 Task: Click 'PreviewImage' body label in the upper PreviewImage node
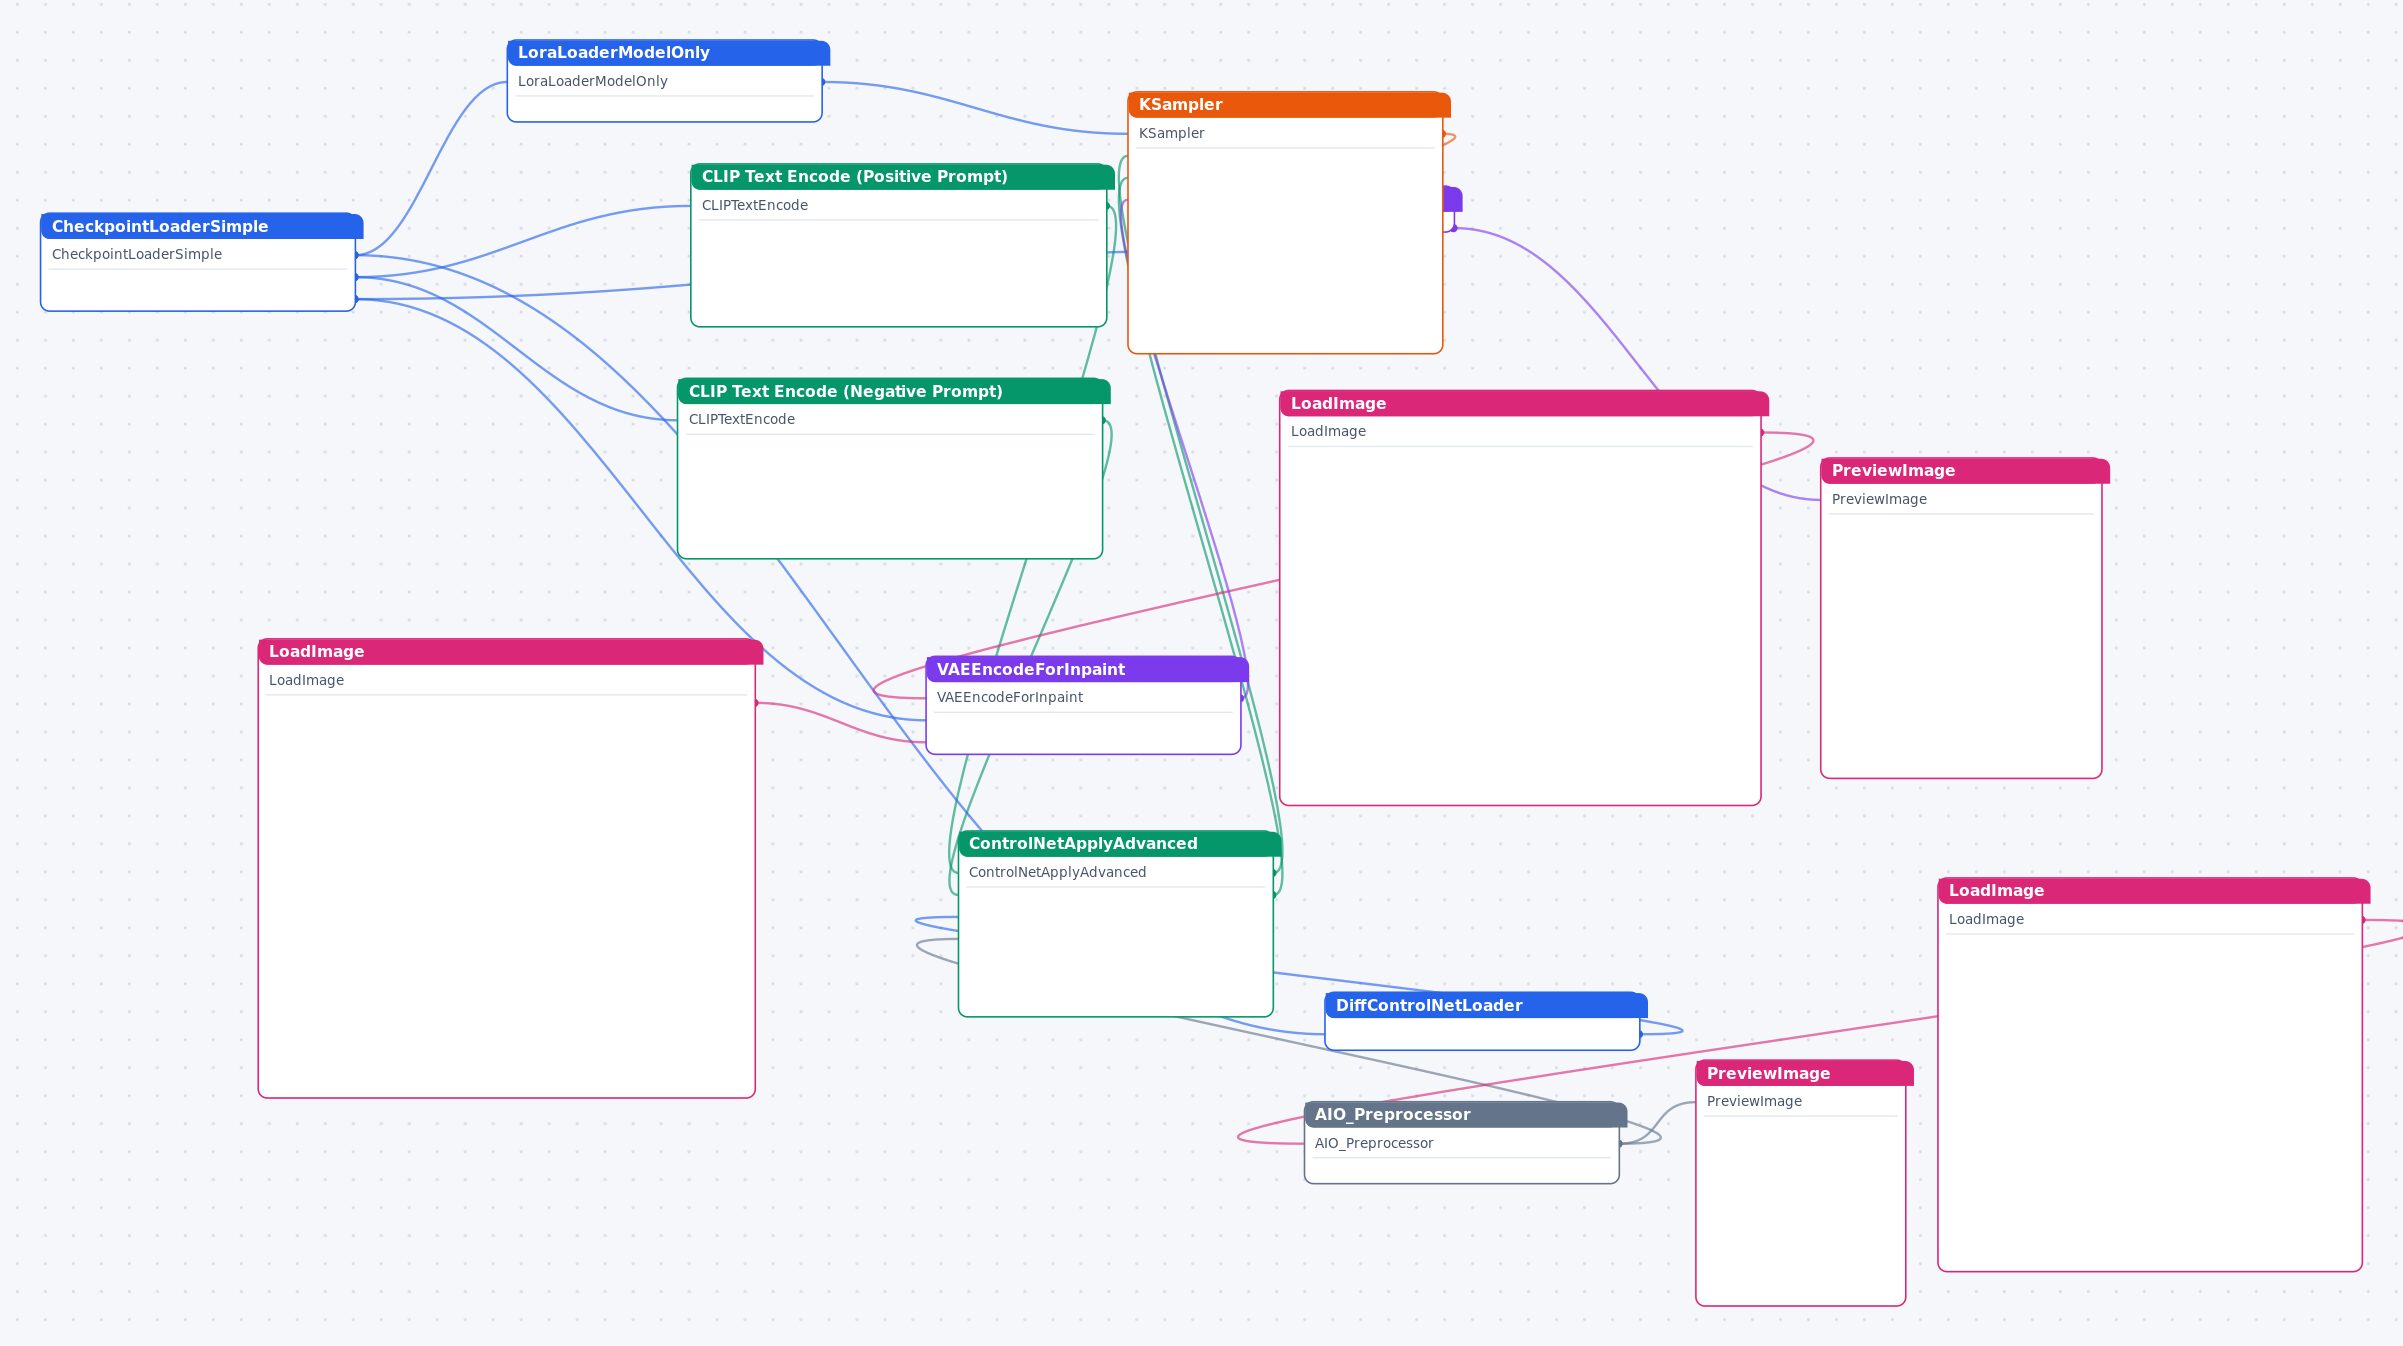click(1879, 499)
